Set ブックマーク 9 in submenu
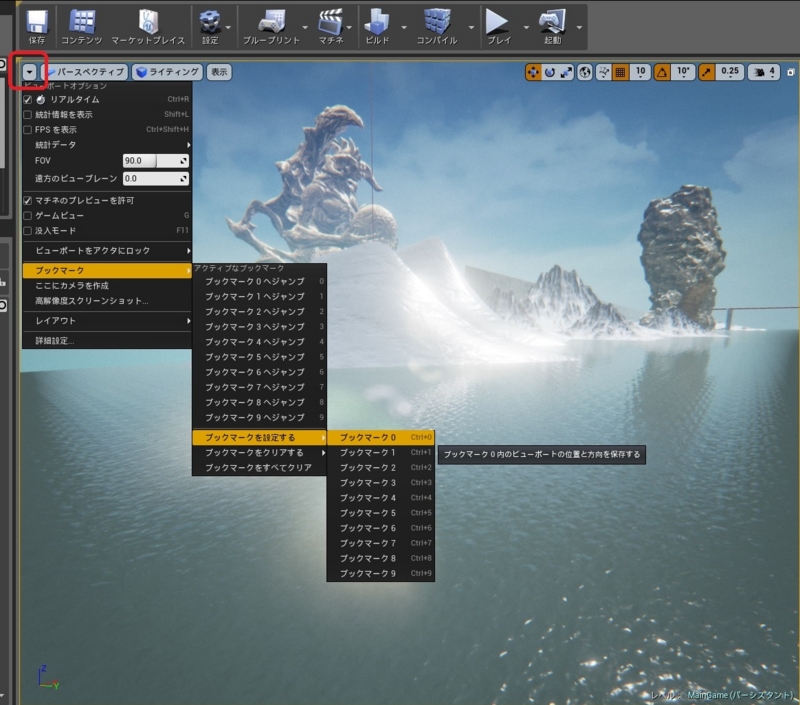 pos(381,573)
